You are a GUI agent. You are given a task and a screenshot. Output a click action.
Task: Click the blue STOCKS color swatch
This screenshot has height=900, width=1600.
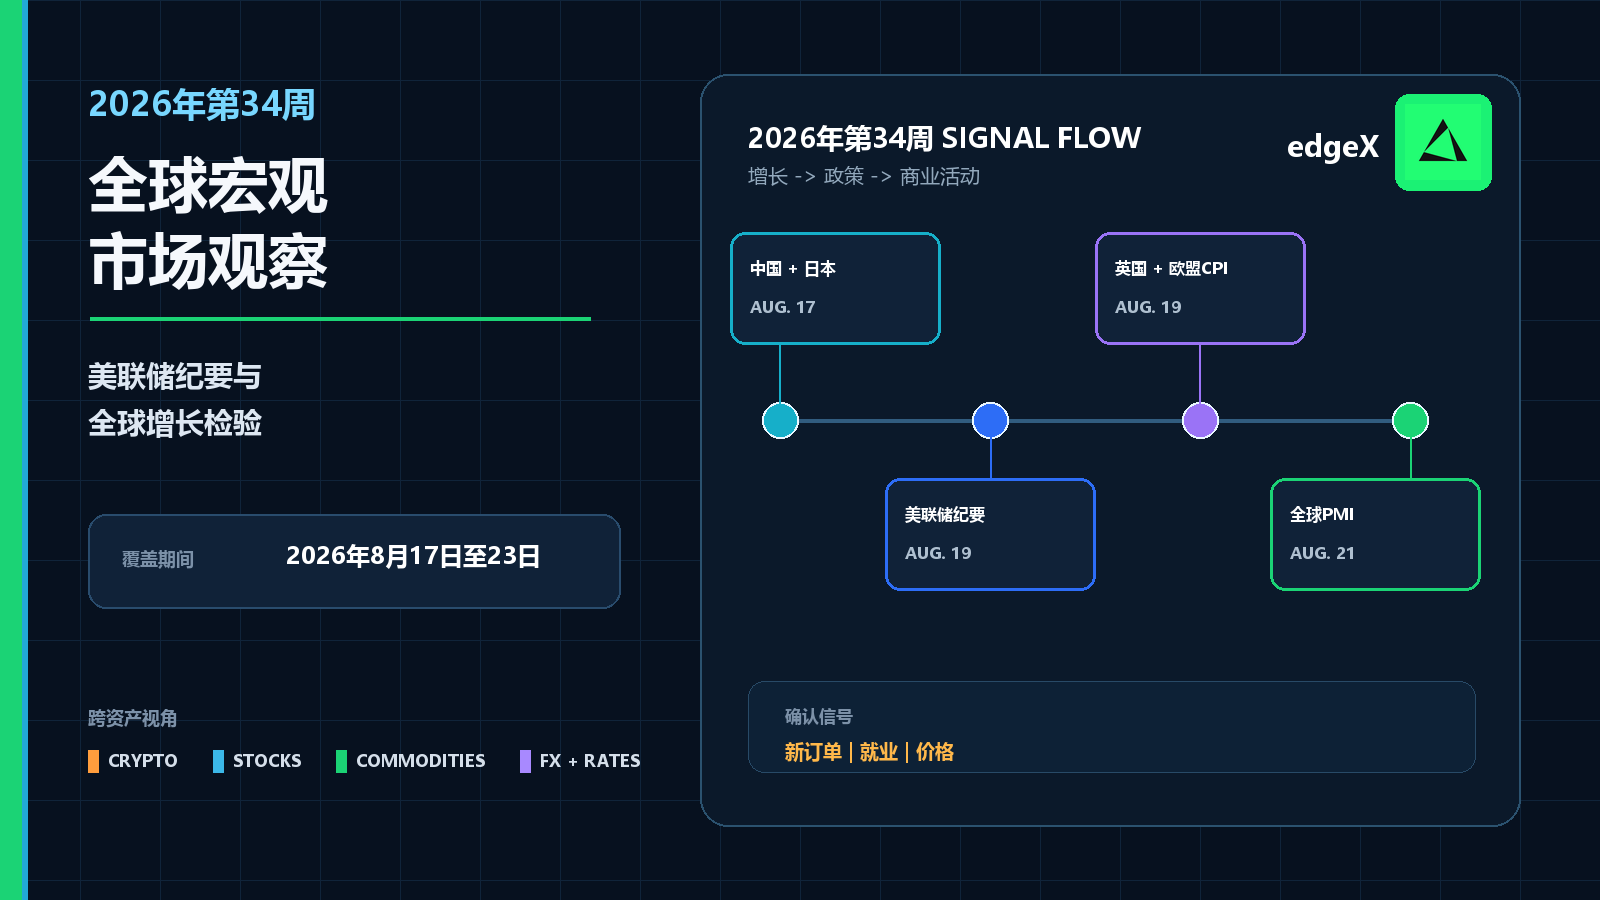tap(218, 761)
